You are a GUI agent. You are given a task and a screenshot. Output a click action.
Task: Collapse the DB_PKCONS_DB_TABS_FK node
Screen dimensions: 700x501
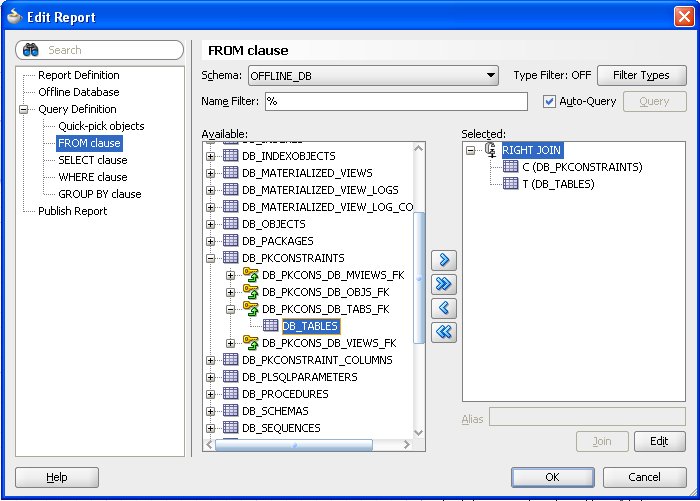pos(230,309)
